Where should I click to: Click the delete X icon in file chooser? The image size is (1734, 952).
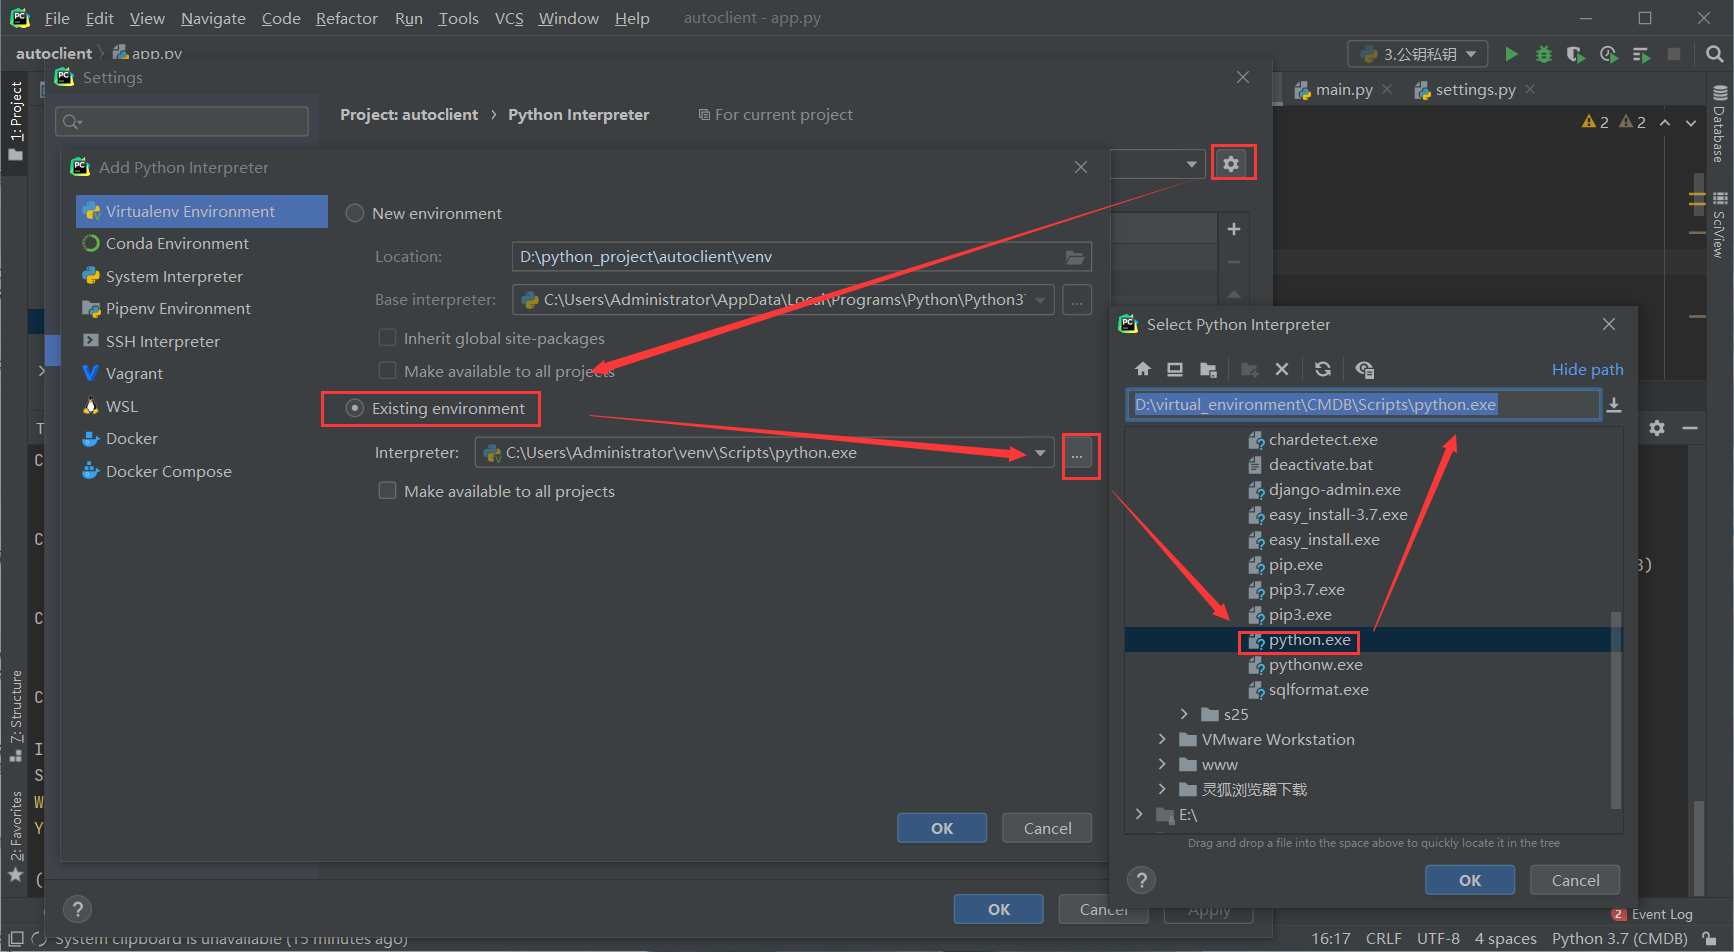pos(1282,369)
